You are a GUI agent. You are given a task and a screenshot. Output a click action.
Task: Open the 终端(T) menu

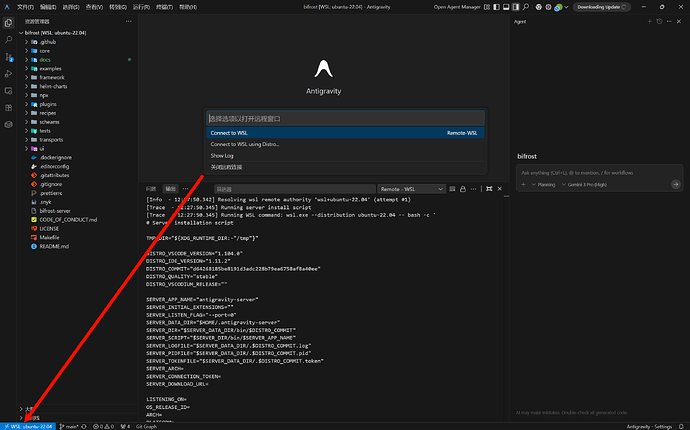pyautogui.click(x=165, y=7)
